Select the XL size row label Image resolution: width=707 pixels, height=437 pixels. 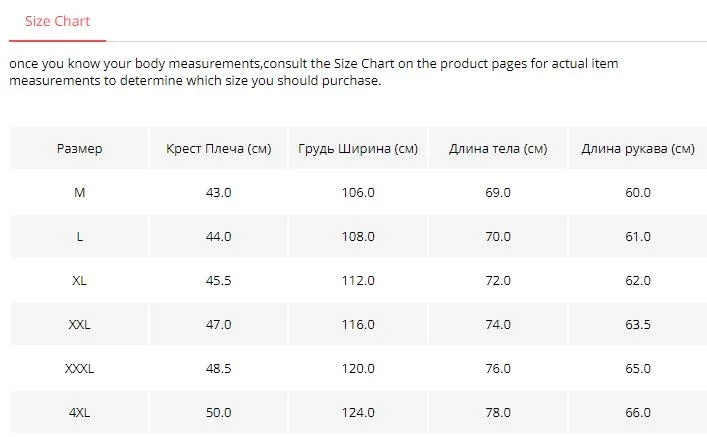tap(79, 281)
